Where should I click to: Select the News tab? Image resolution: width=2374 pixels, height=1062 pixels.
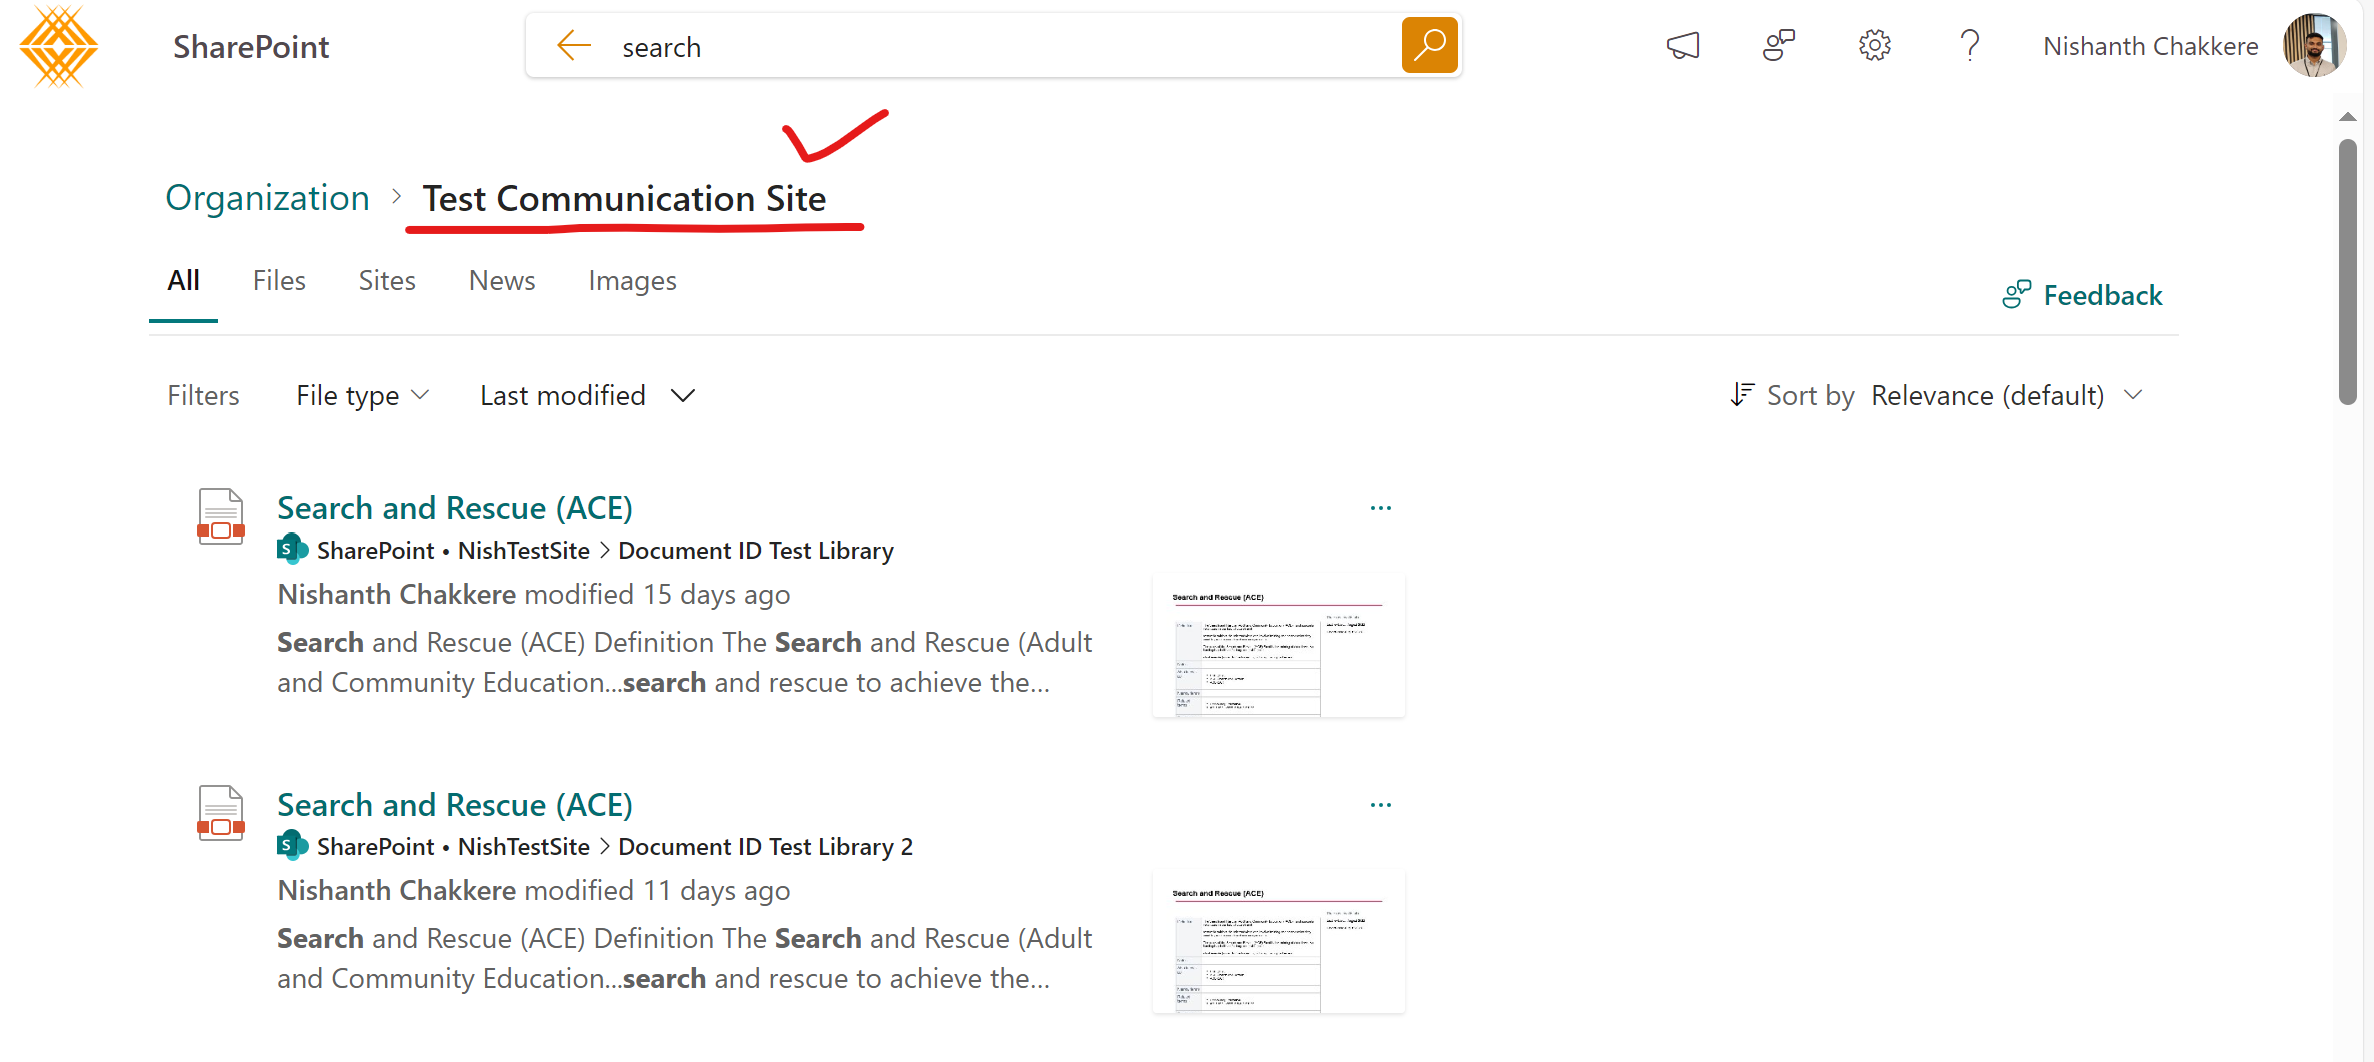tap(502, 281)
